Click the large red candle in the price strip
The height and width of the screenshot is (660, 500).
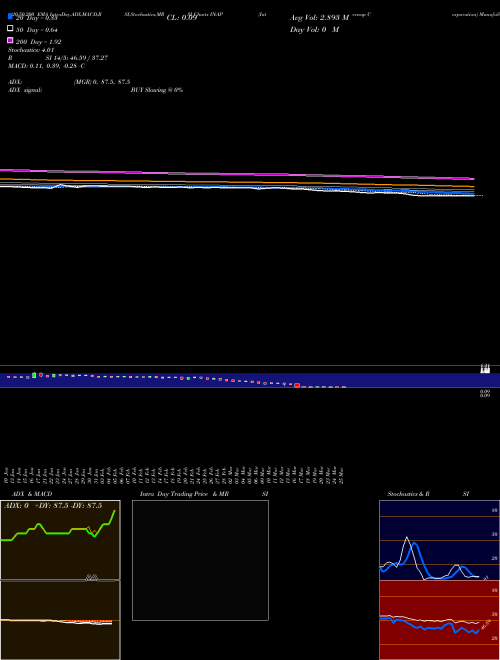[x=297, y=385]
